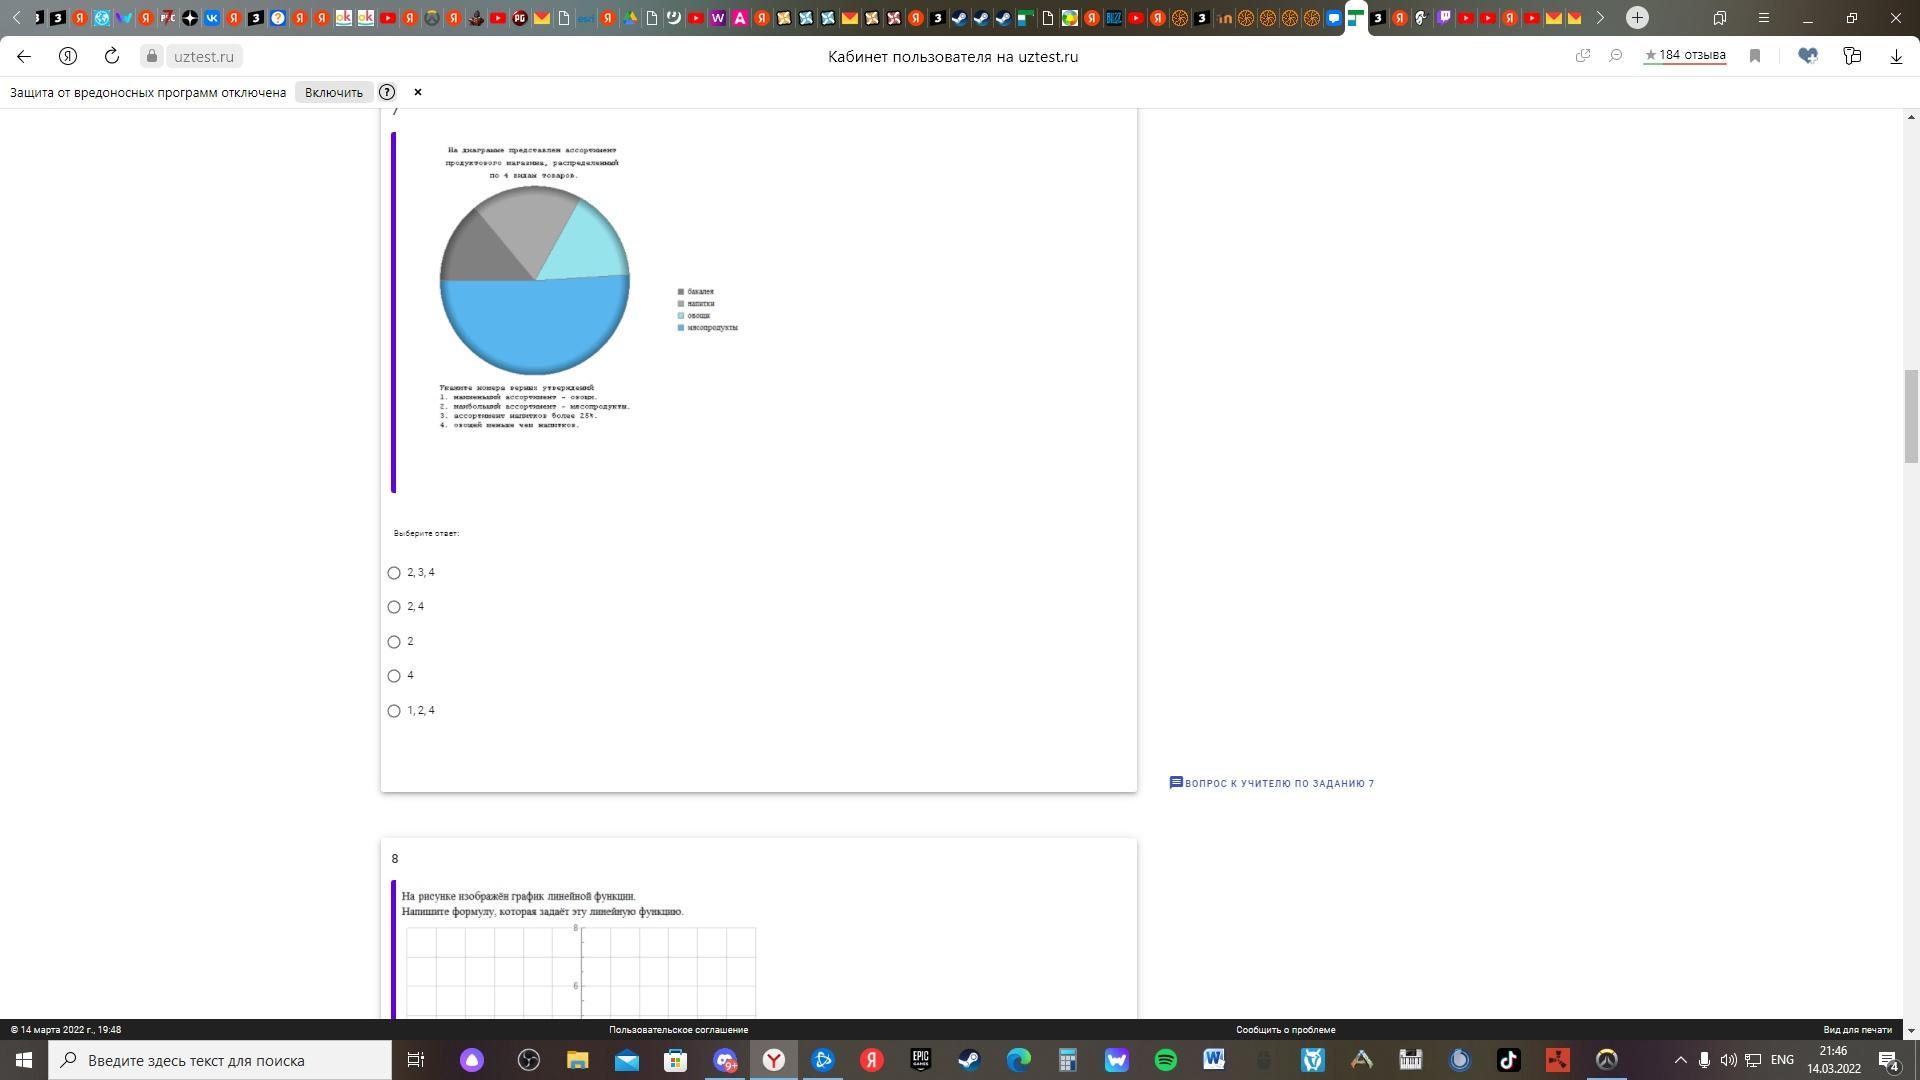Open Вопрос к учителю по заданию 7

tap(1272, 783)
